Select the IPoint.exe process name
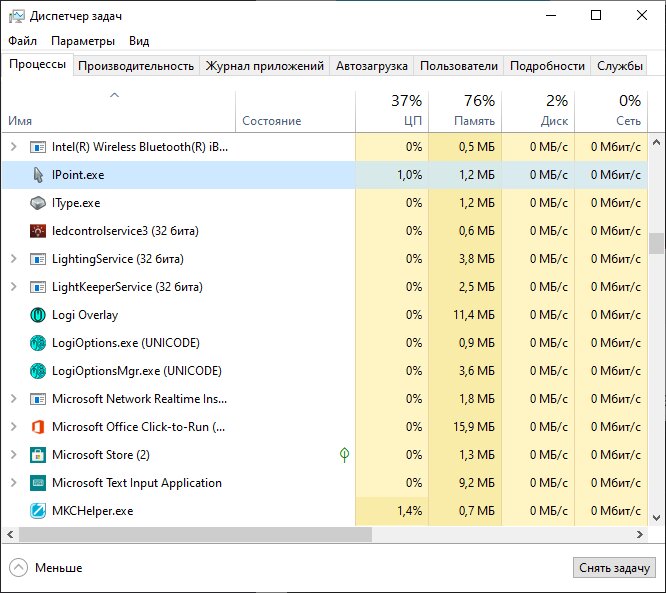 (x=78, y=175)
